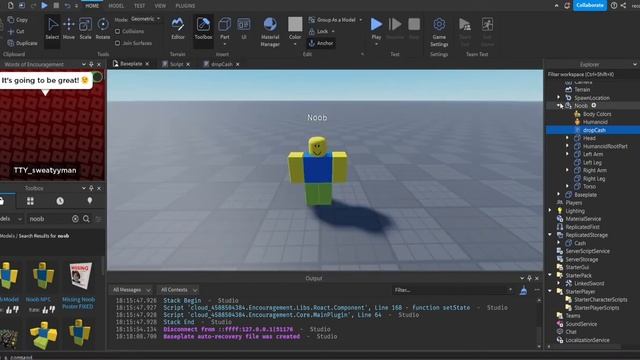Activate the Scale tool

(85, 29)
